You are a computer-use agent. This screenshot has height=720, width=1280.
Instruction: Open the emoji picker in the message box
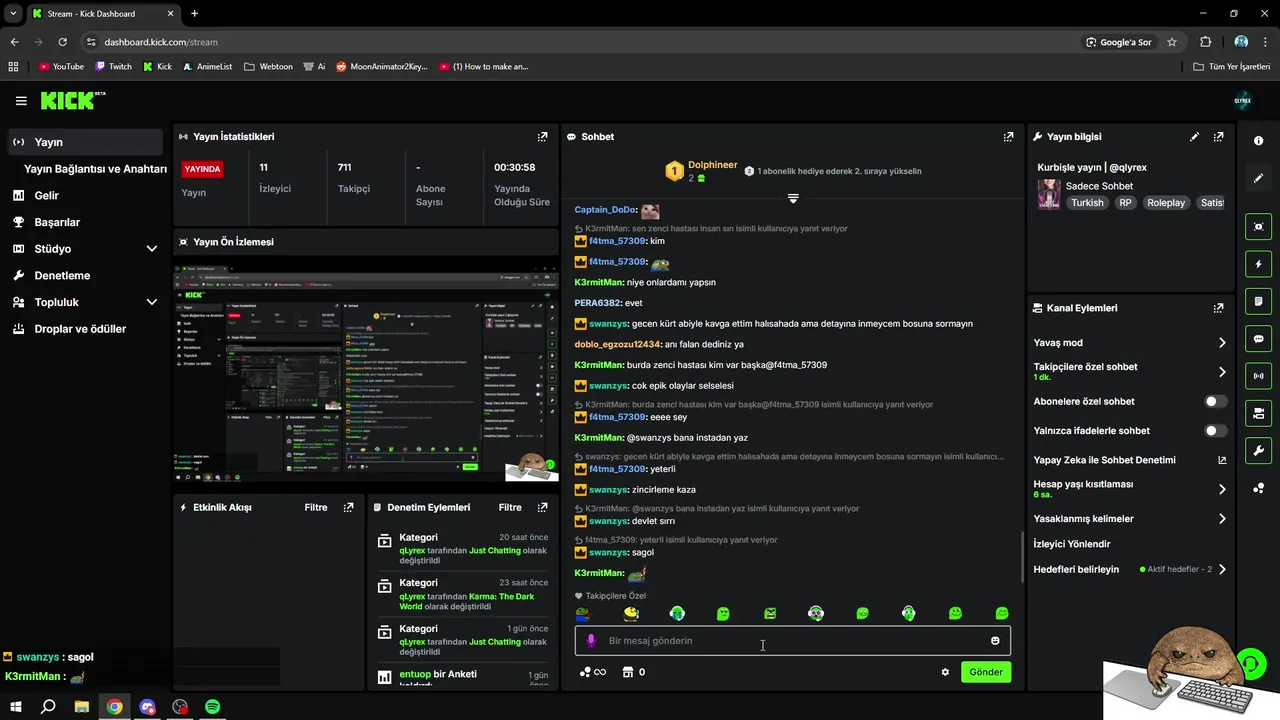(x=995, y=641)
